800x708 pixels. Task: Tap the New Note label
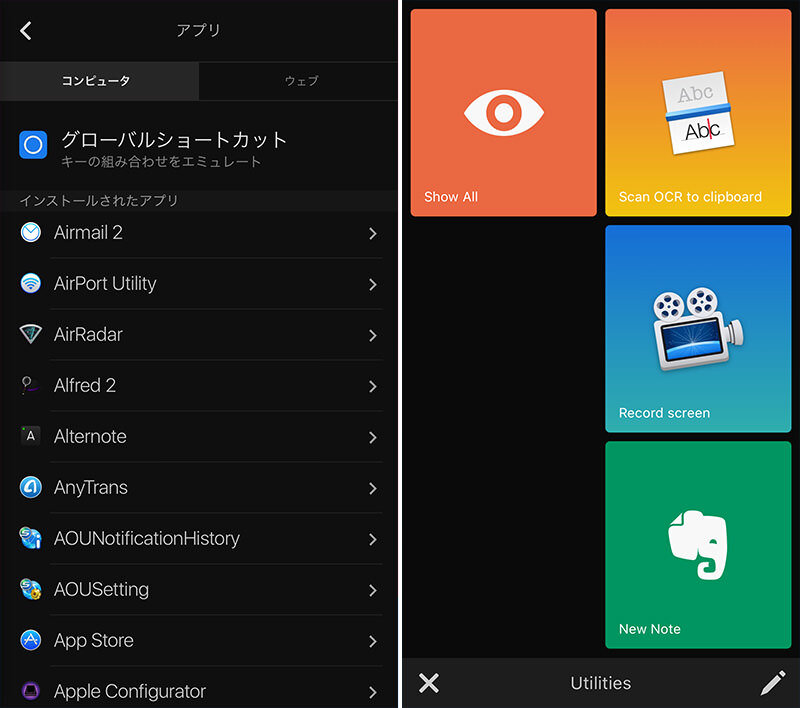coord(649,629)
